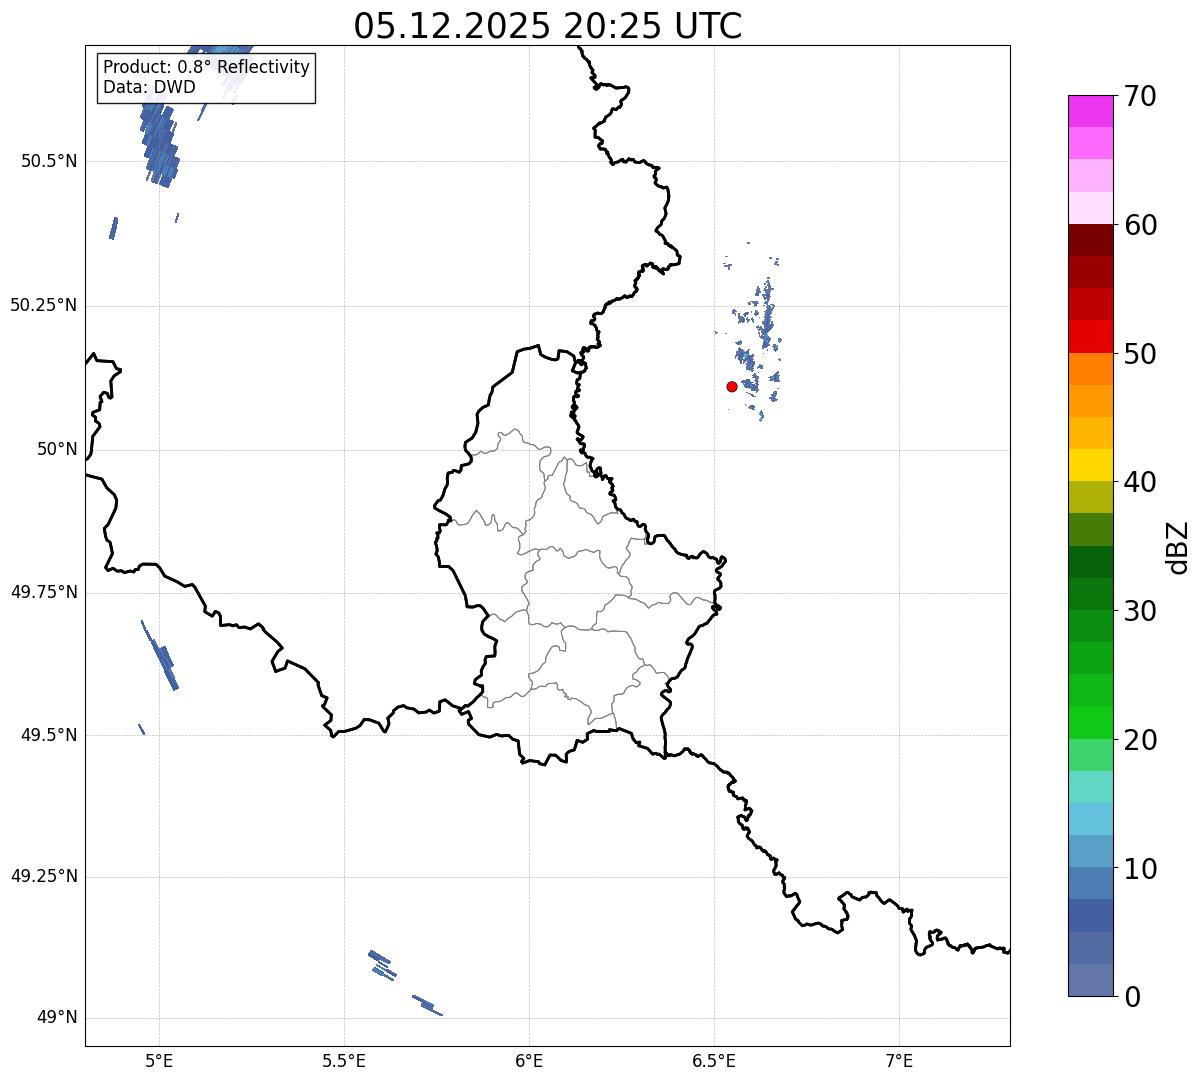Screen dimensions: 1202x1081
Task: Click the latitude label '49°N'
Action: pyautogui.click(x=57, y=1018)
